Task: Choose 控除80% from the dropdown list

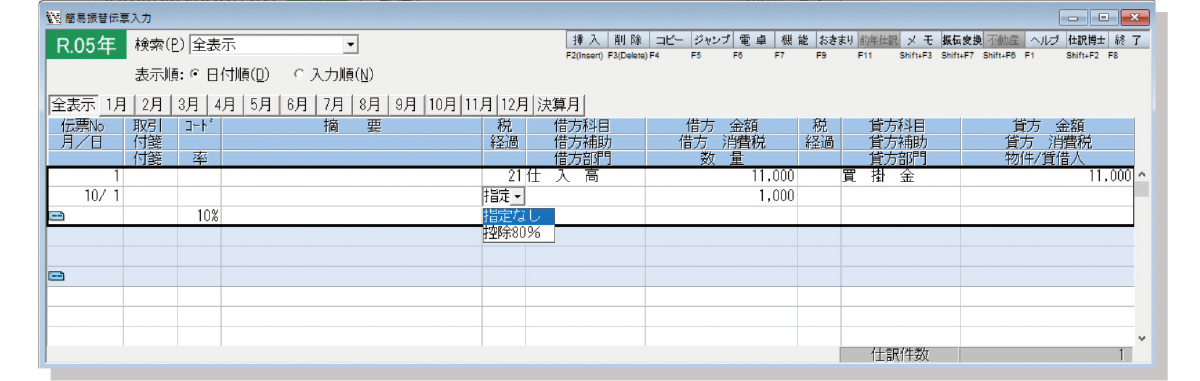Action: (511, 233)
